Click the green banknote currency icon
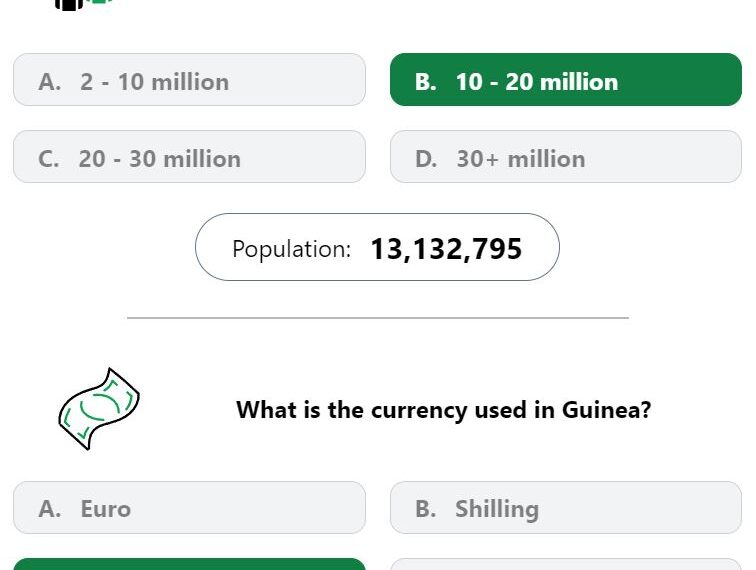The width and height of the screenshot is (756, 570). point(99,409)
